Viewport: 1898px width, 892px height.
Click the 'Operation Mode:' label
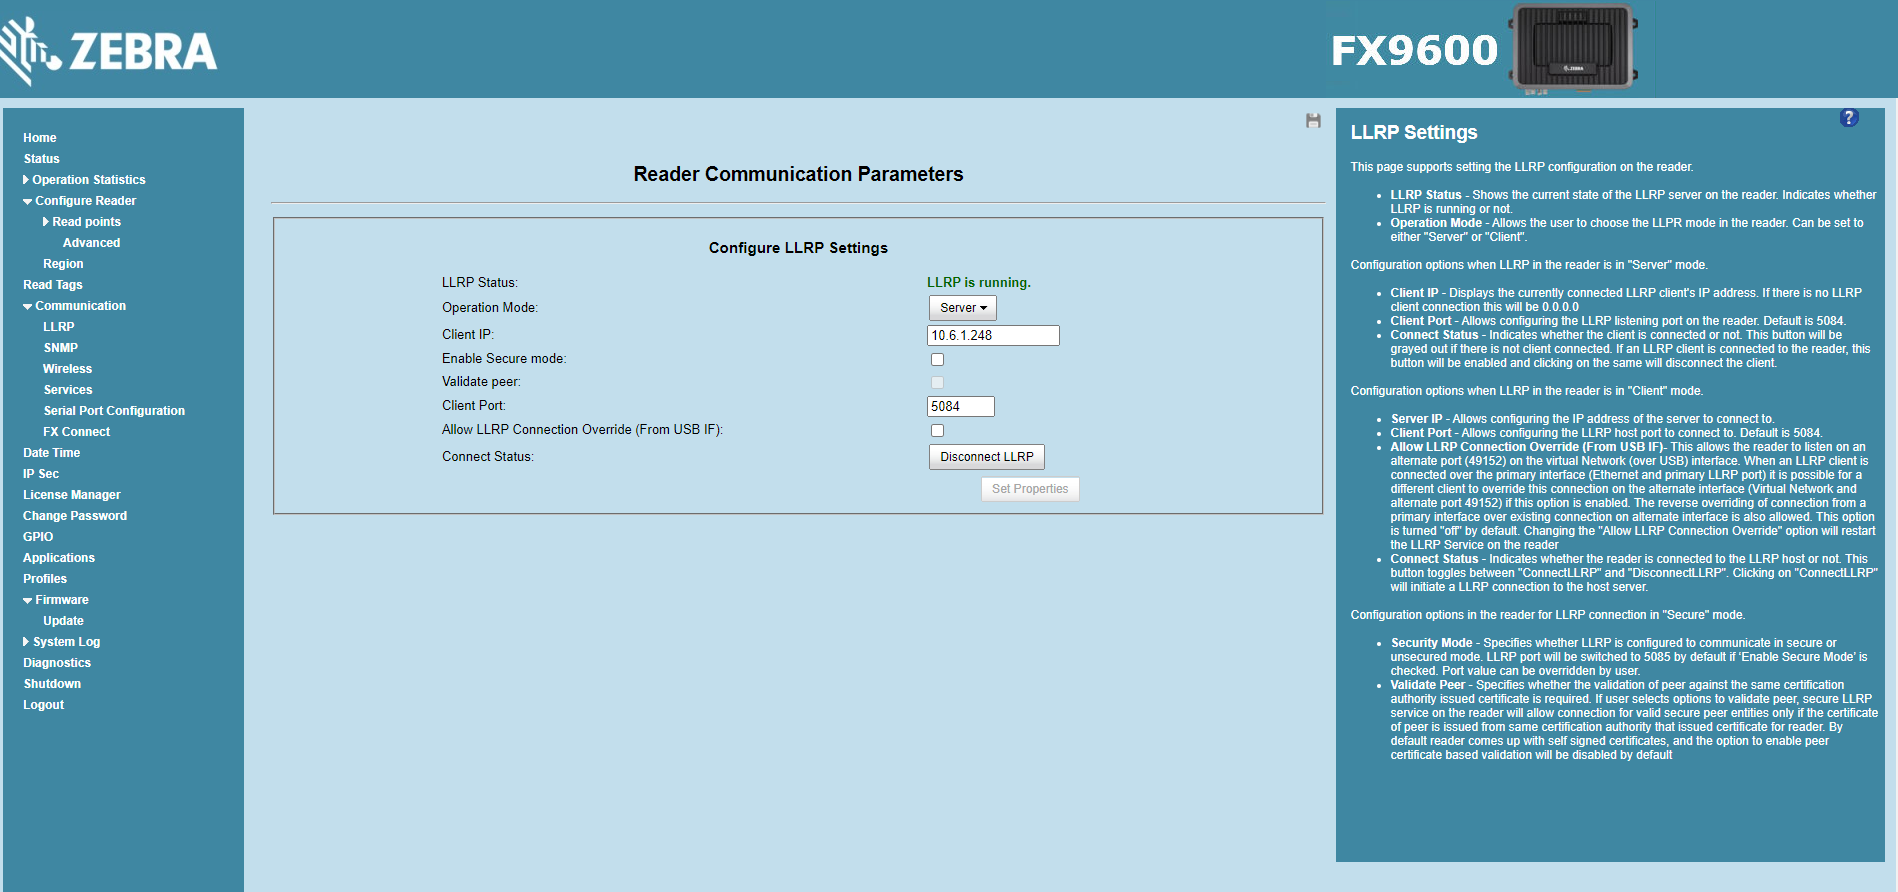pyautogui.click(x=490, y=308)
